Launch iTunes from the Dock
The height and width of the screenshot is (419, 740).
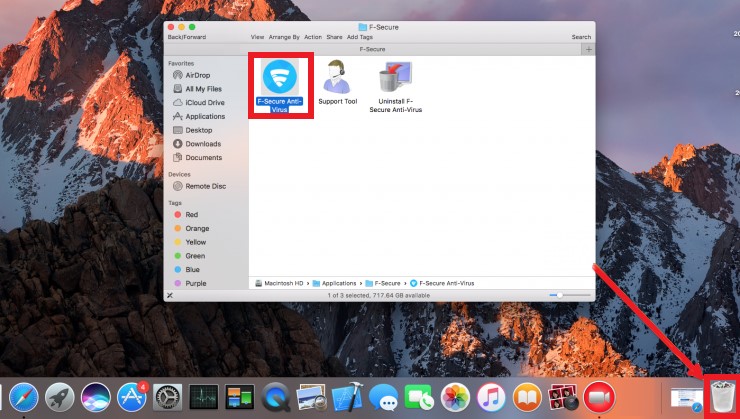491,397
